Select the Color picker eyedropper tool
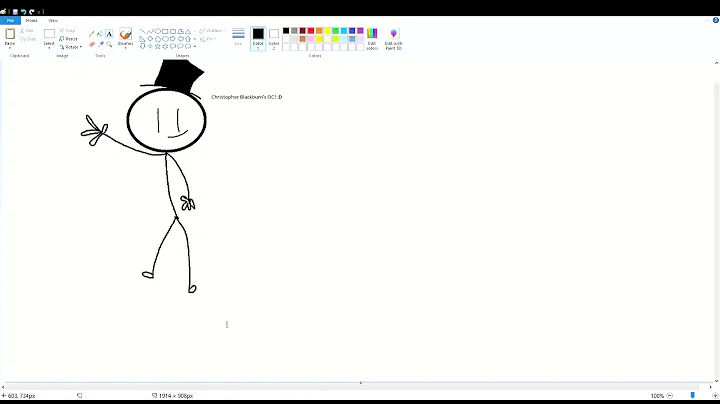This screenshot has height=404, width=720. click(101, 45)
